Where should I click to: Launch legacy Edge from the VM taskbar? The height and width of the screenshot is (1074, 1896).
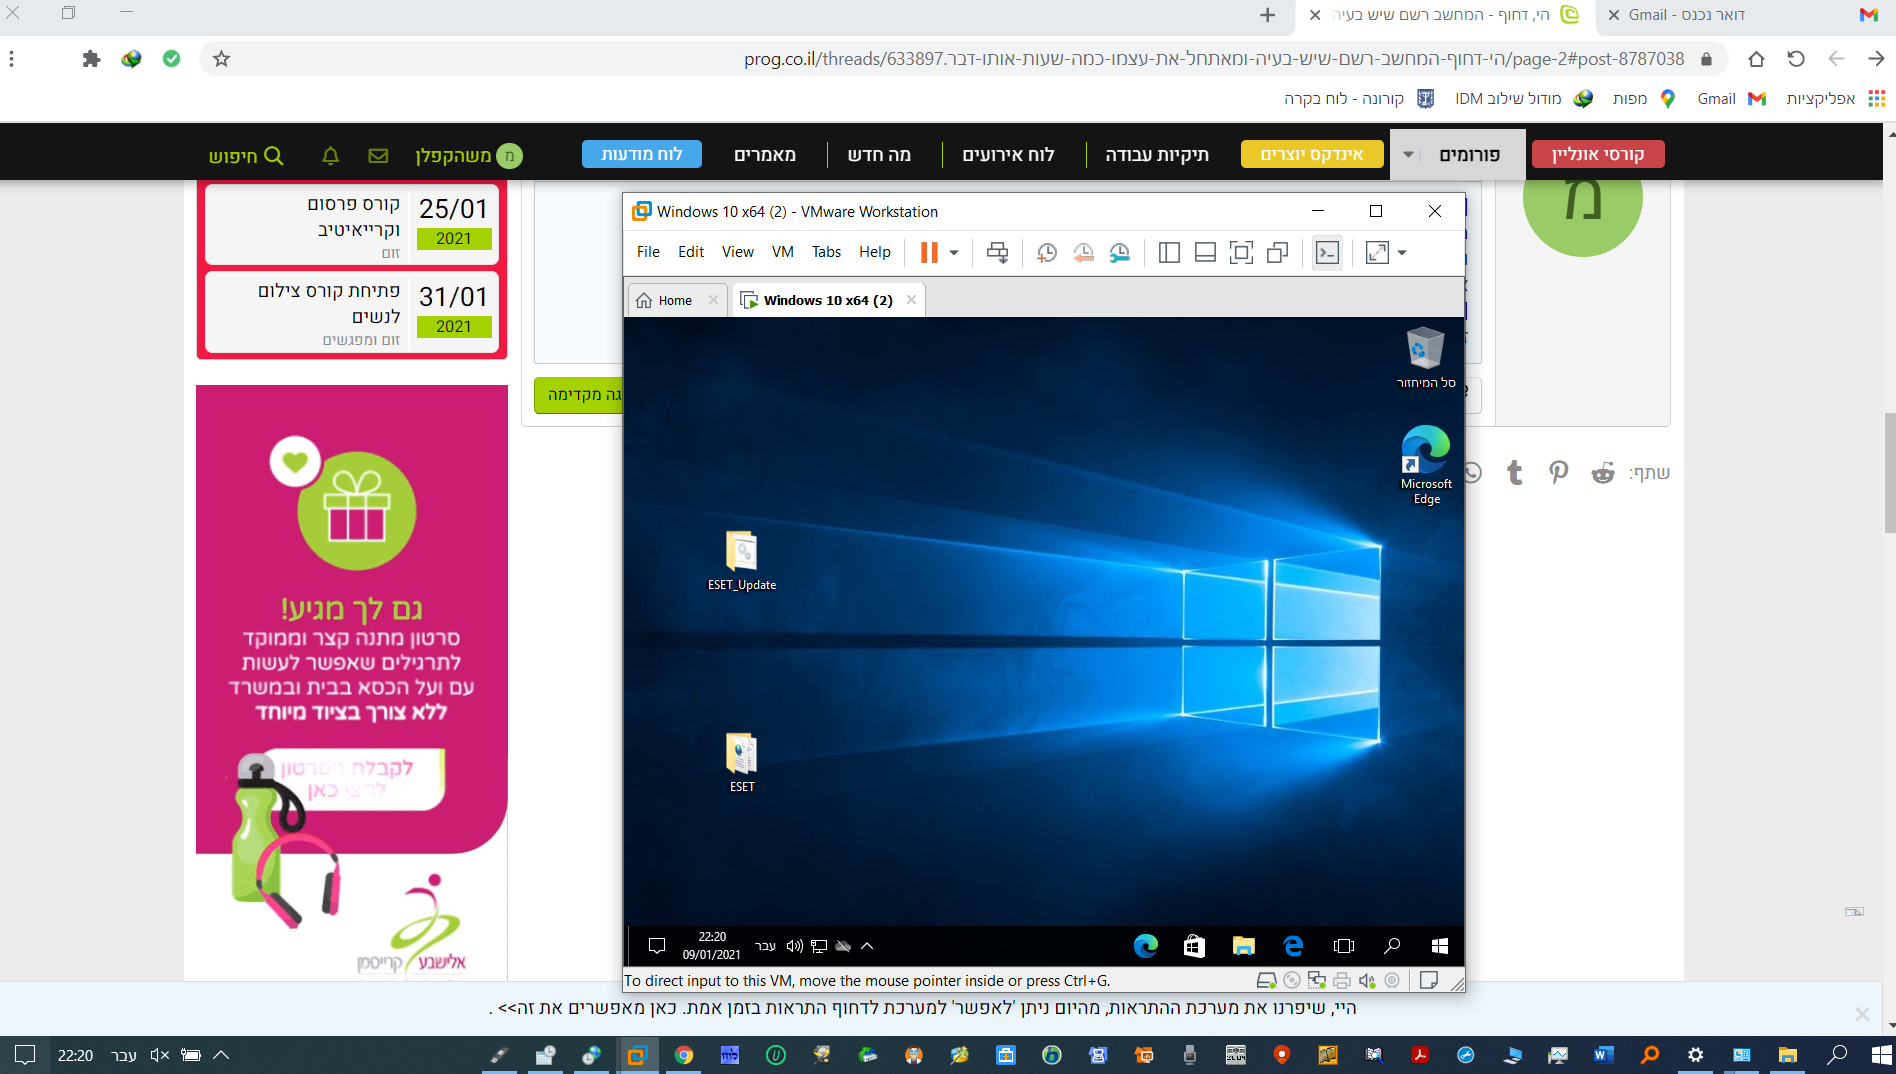click(1293, 946)
